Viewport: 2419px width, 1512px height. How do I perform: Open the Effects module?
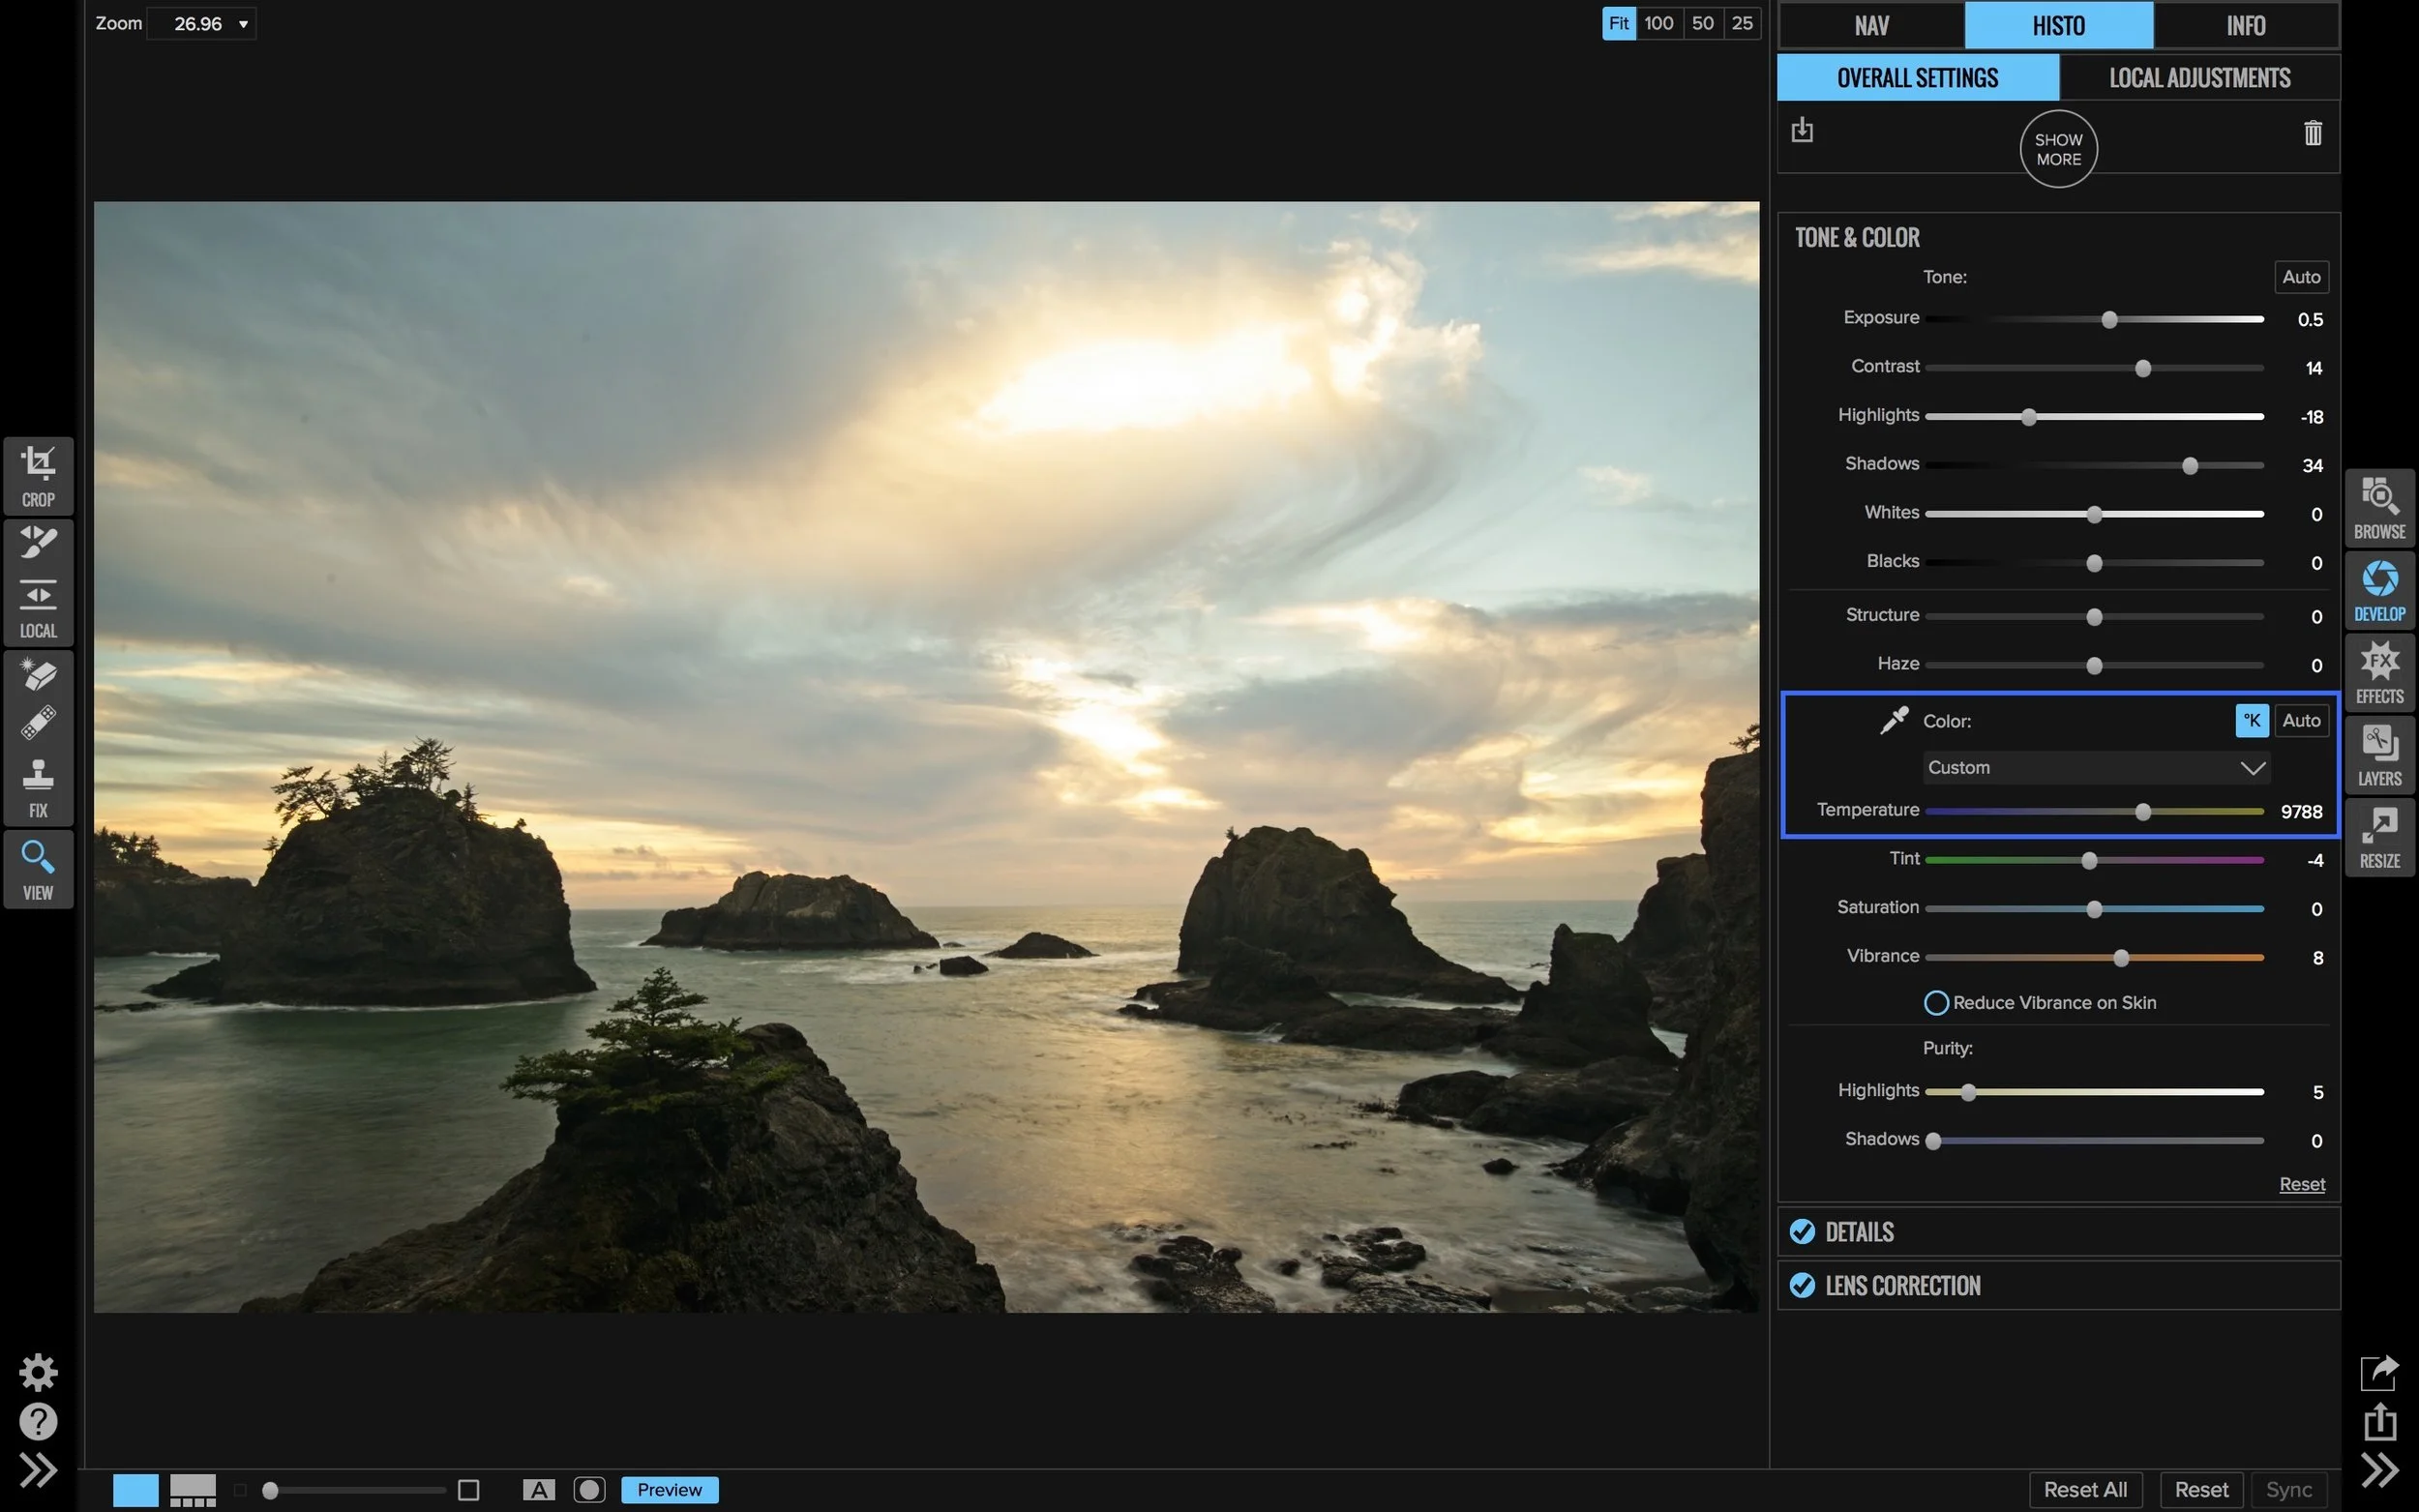point(2379,673)
